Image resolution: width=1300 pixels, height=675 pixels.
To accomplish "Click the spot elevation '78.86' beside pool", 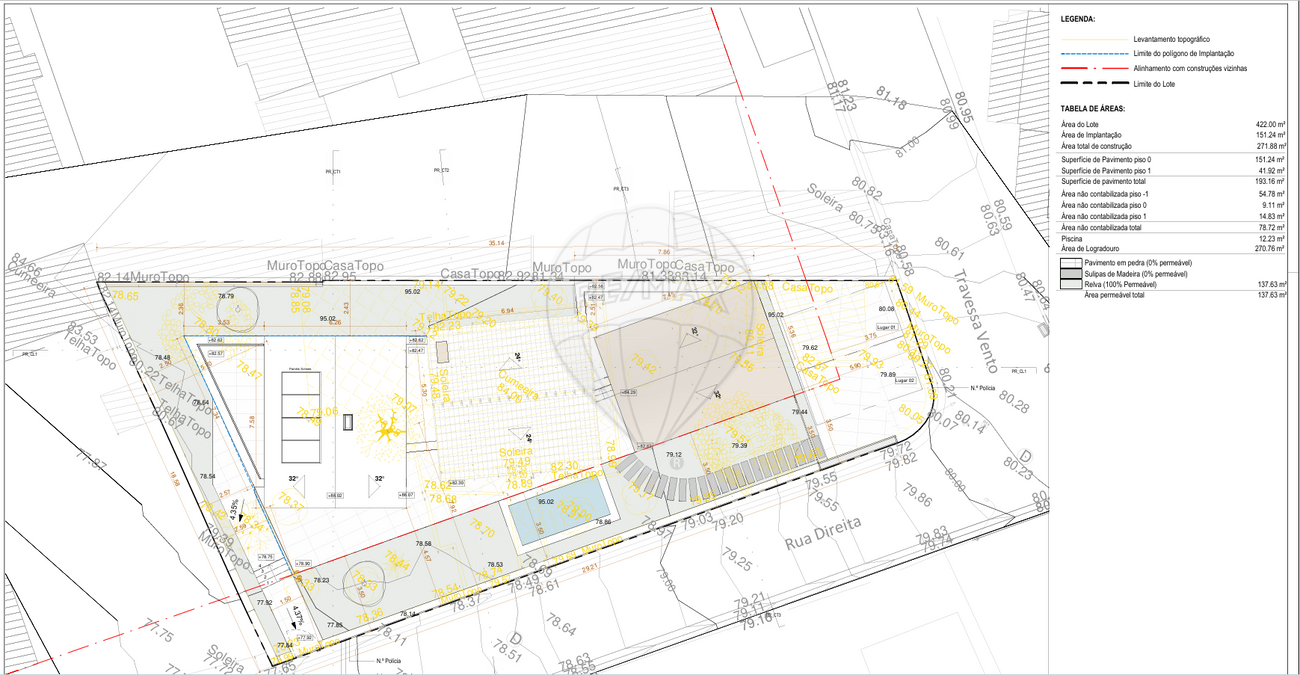I will tap(603, 523).
